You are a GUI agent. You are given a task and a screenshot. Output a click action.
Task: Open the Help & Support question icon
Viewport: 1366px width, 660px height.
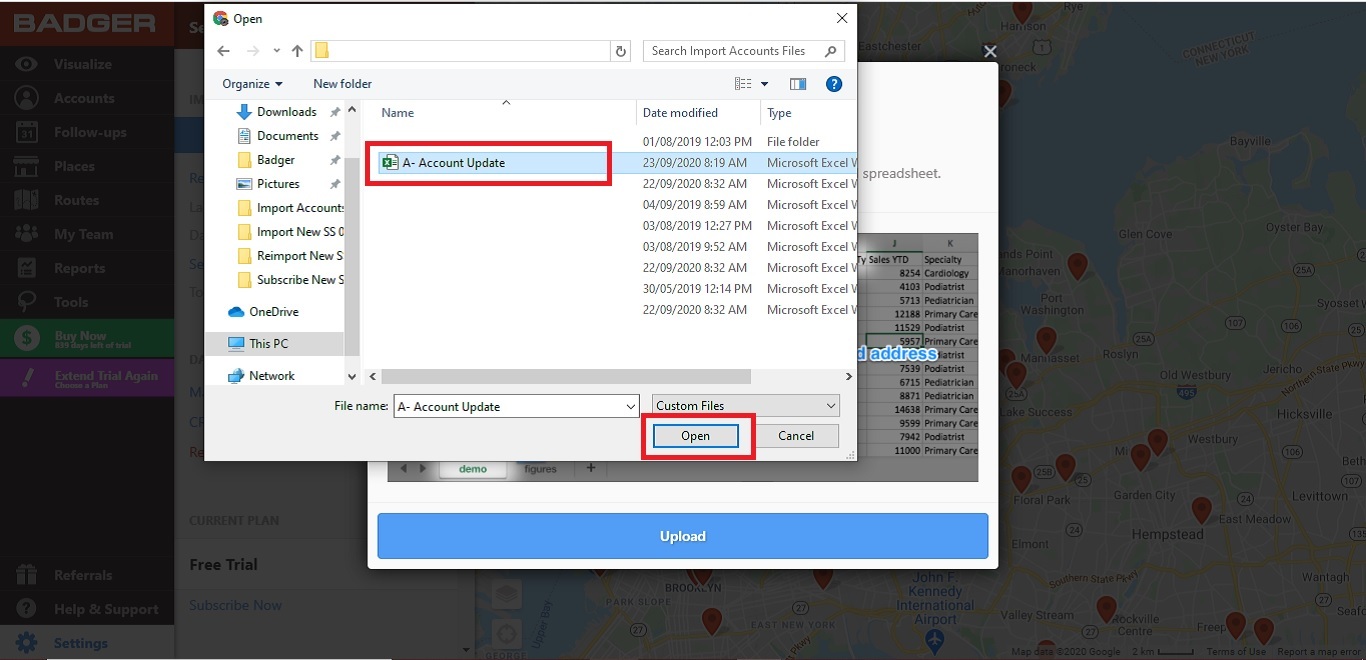click(x=27, y=609)
